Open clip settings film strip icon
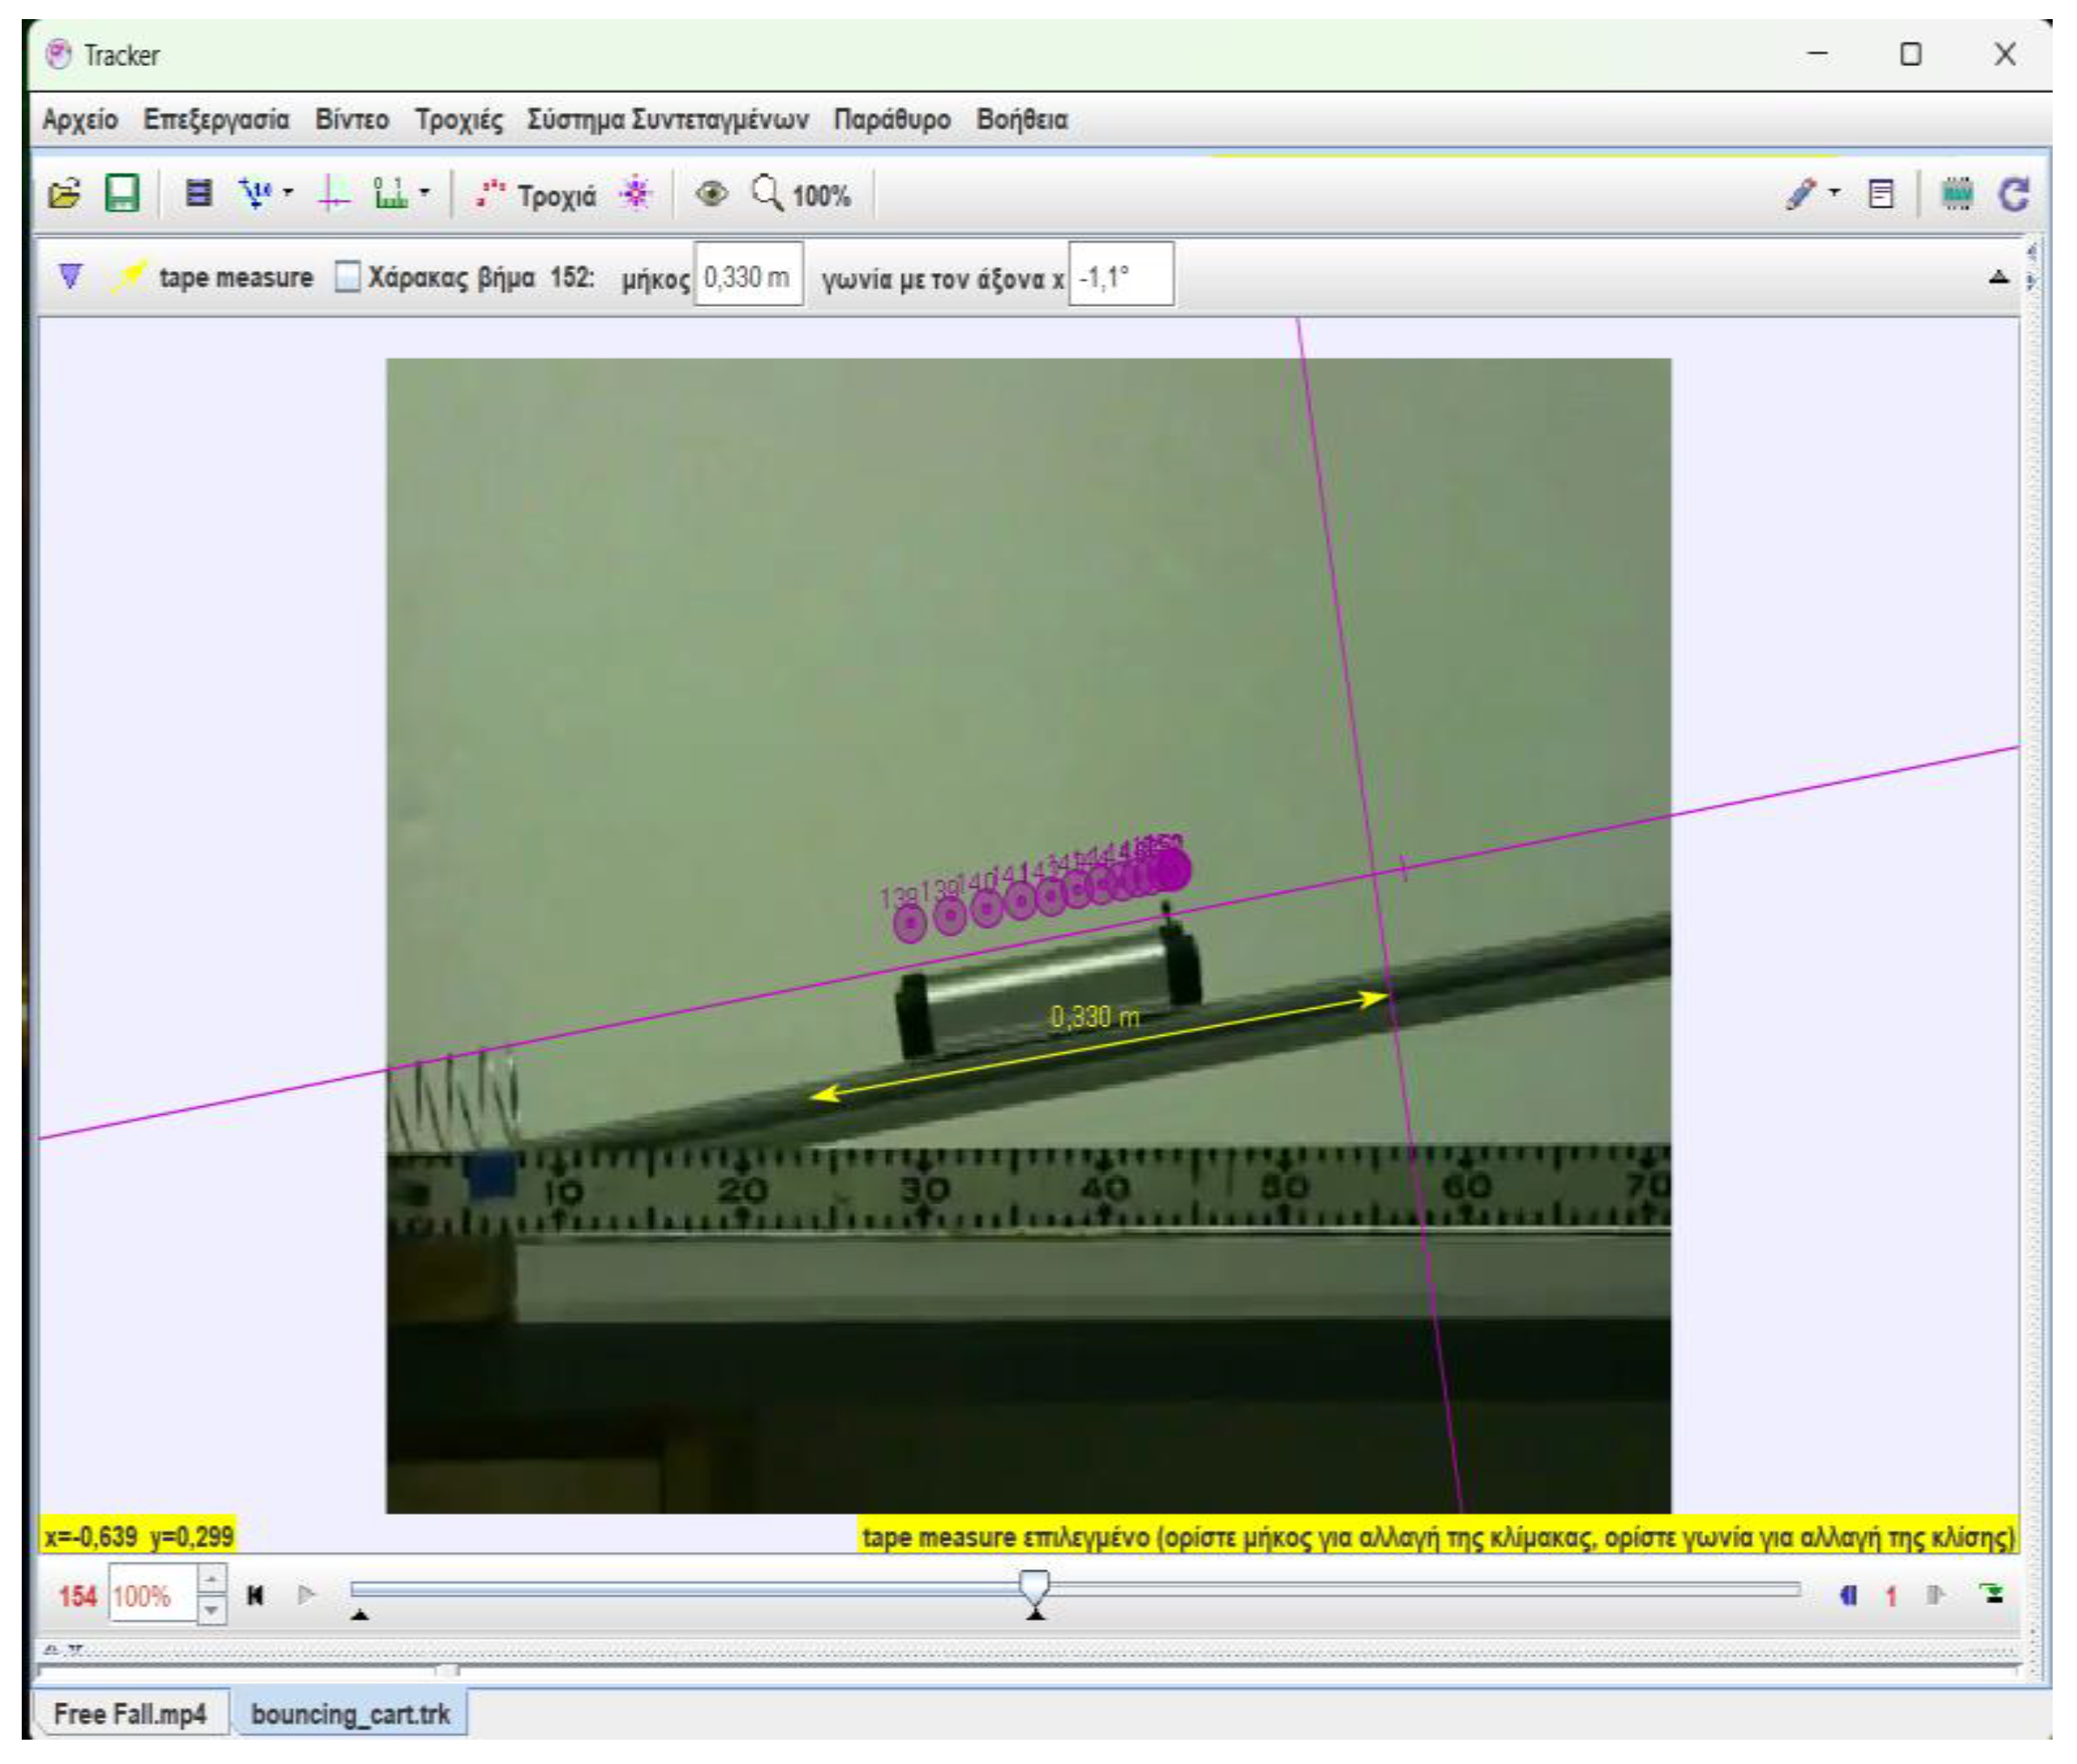 pyautogui.click(x=198, y=193)
